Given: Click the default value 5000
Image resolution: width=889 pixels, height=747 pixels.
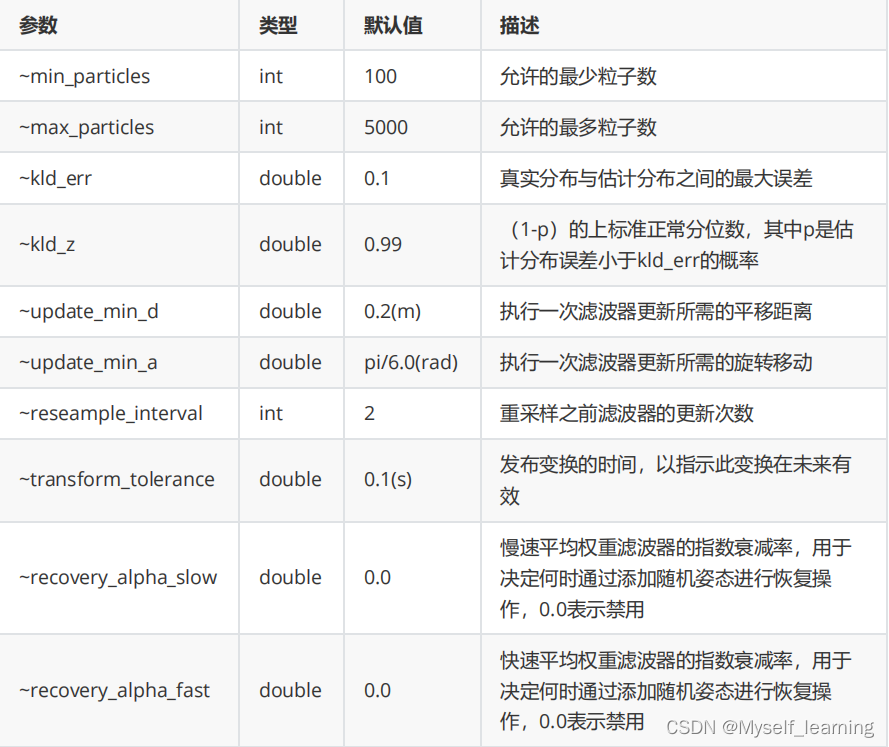Looking at the screenshot, I should coord(386,128).
